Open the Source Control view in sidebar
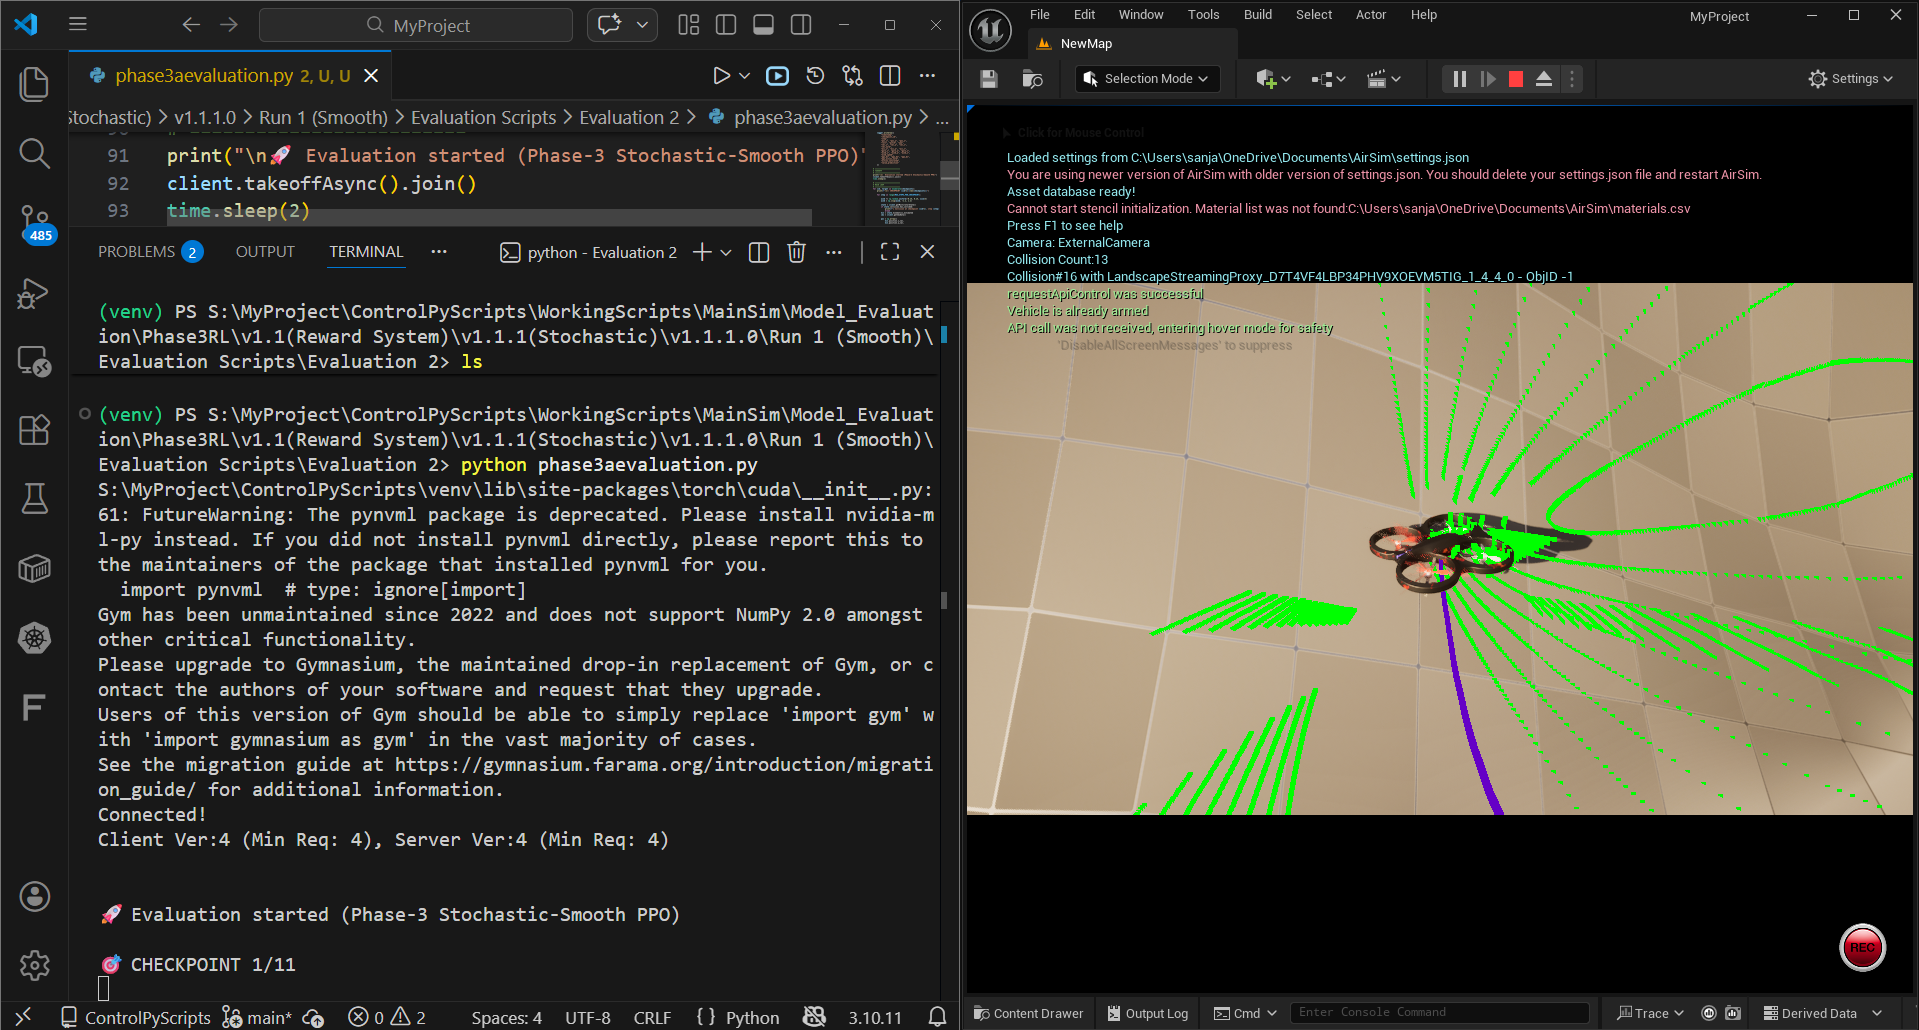Screen dimensions: 1919x1030 [x=35, y=220]
